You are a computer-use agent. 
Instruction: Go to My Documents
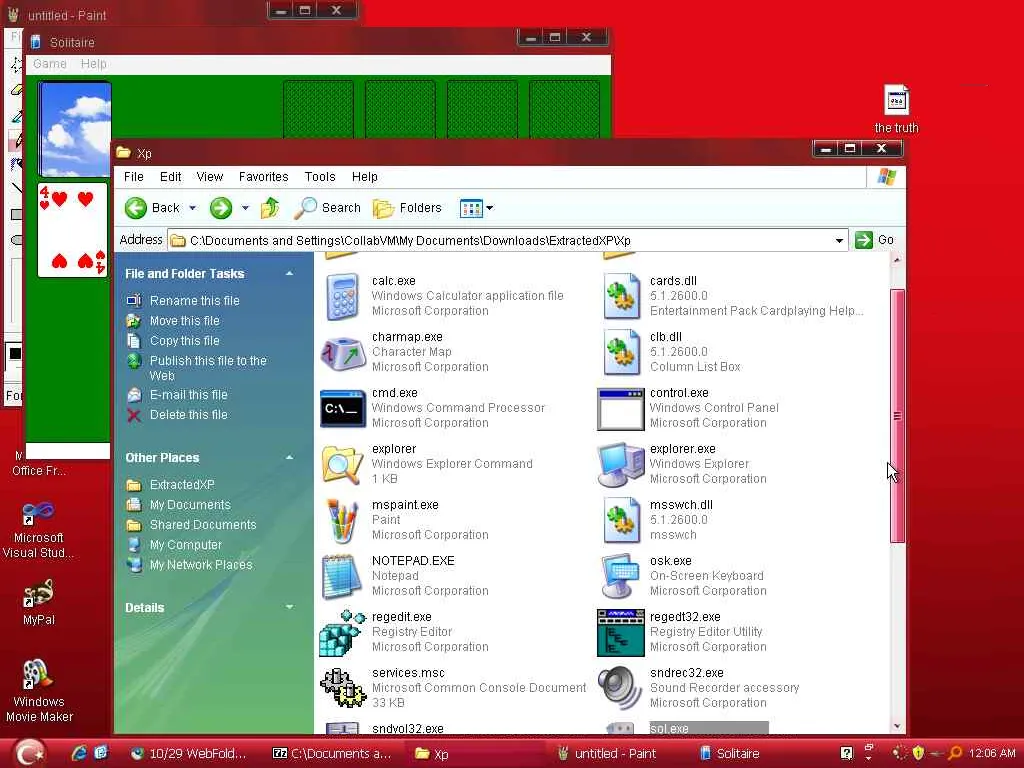tap(190, 505)
